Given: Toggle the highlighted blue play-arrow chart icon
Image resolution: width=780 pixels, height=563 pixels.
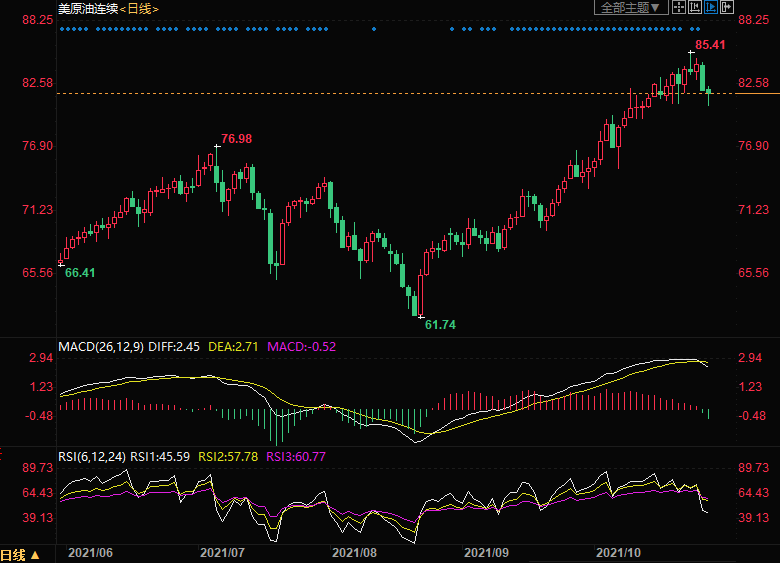Looking at the screenshot, I should (712, 8).
